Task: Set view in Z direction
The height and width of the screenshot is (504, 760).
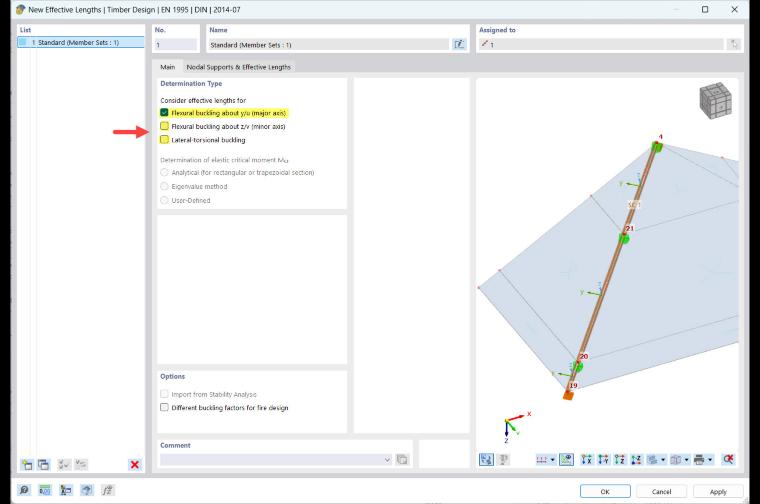Action: 620,459
